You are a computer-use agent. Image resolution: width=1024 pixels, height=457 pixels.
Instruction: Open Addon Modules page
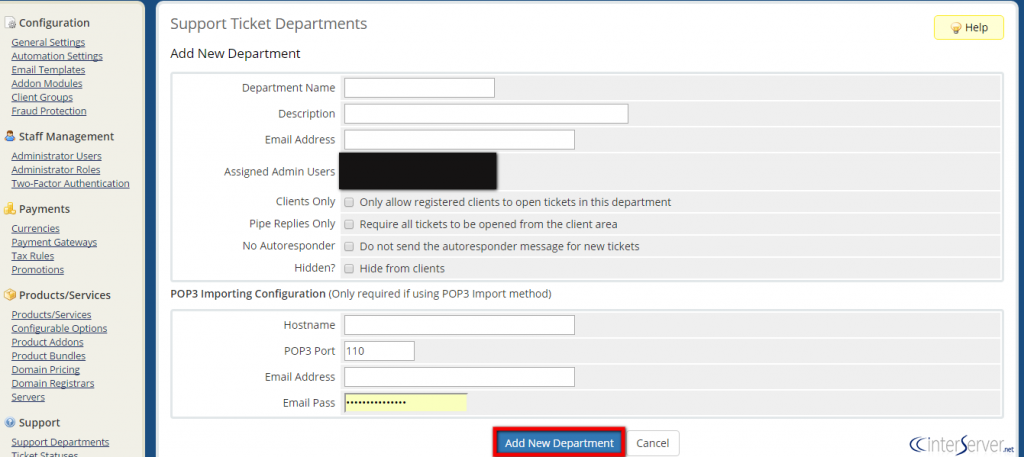pyautogui.click(x=47, y=84)
